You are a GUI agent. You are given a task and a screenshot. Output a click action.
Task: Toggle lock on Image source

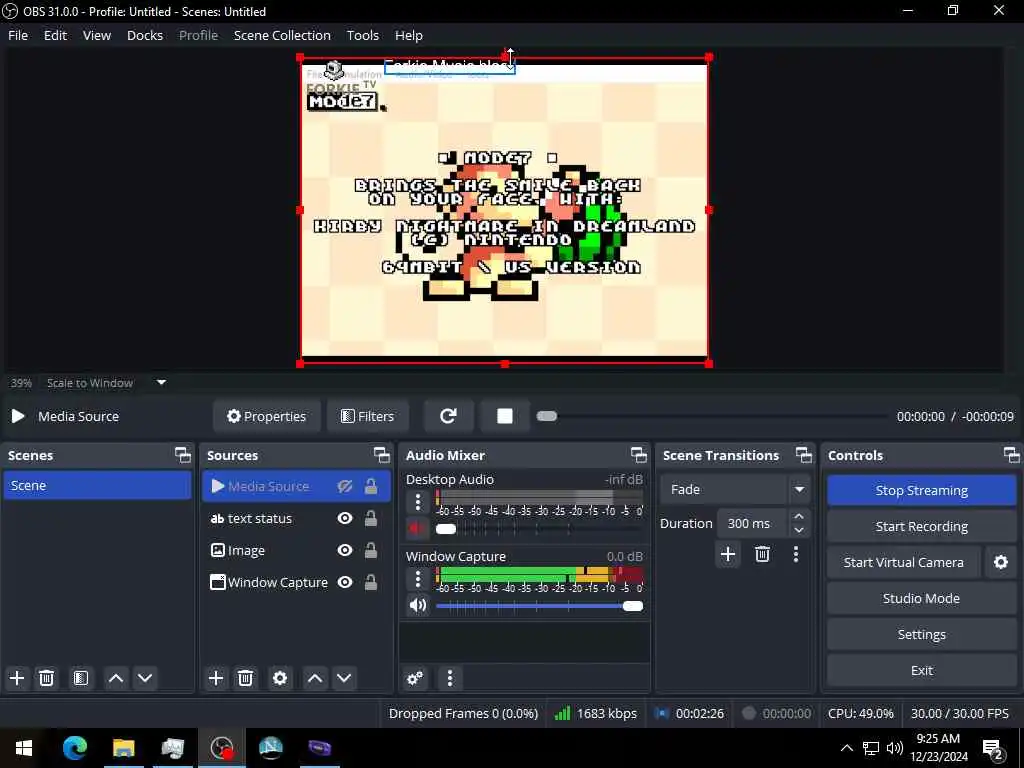coord(371,550)
